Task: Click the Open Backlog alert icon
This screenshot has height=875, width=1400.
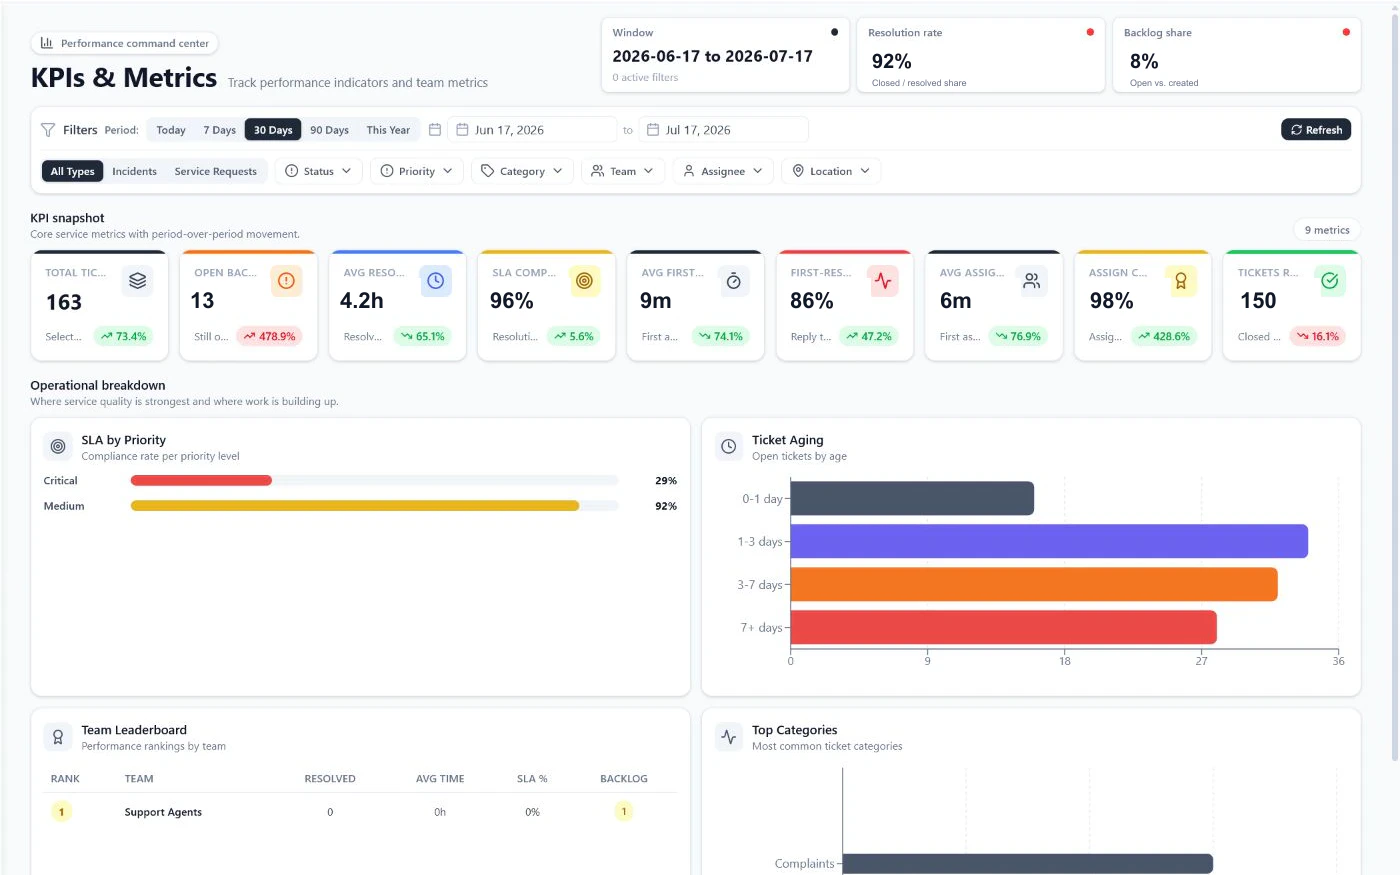Action: click(286, 281)
